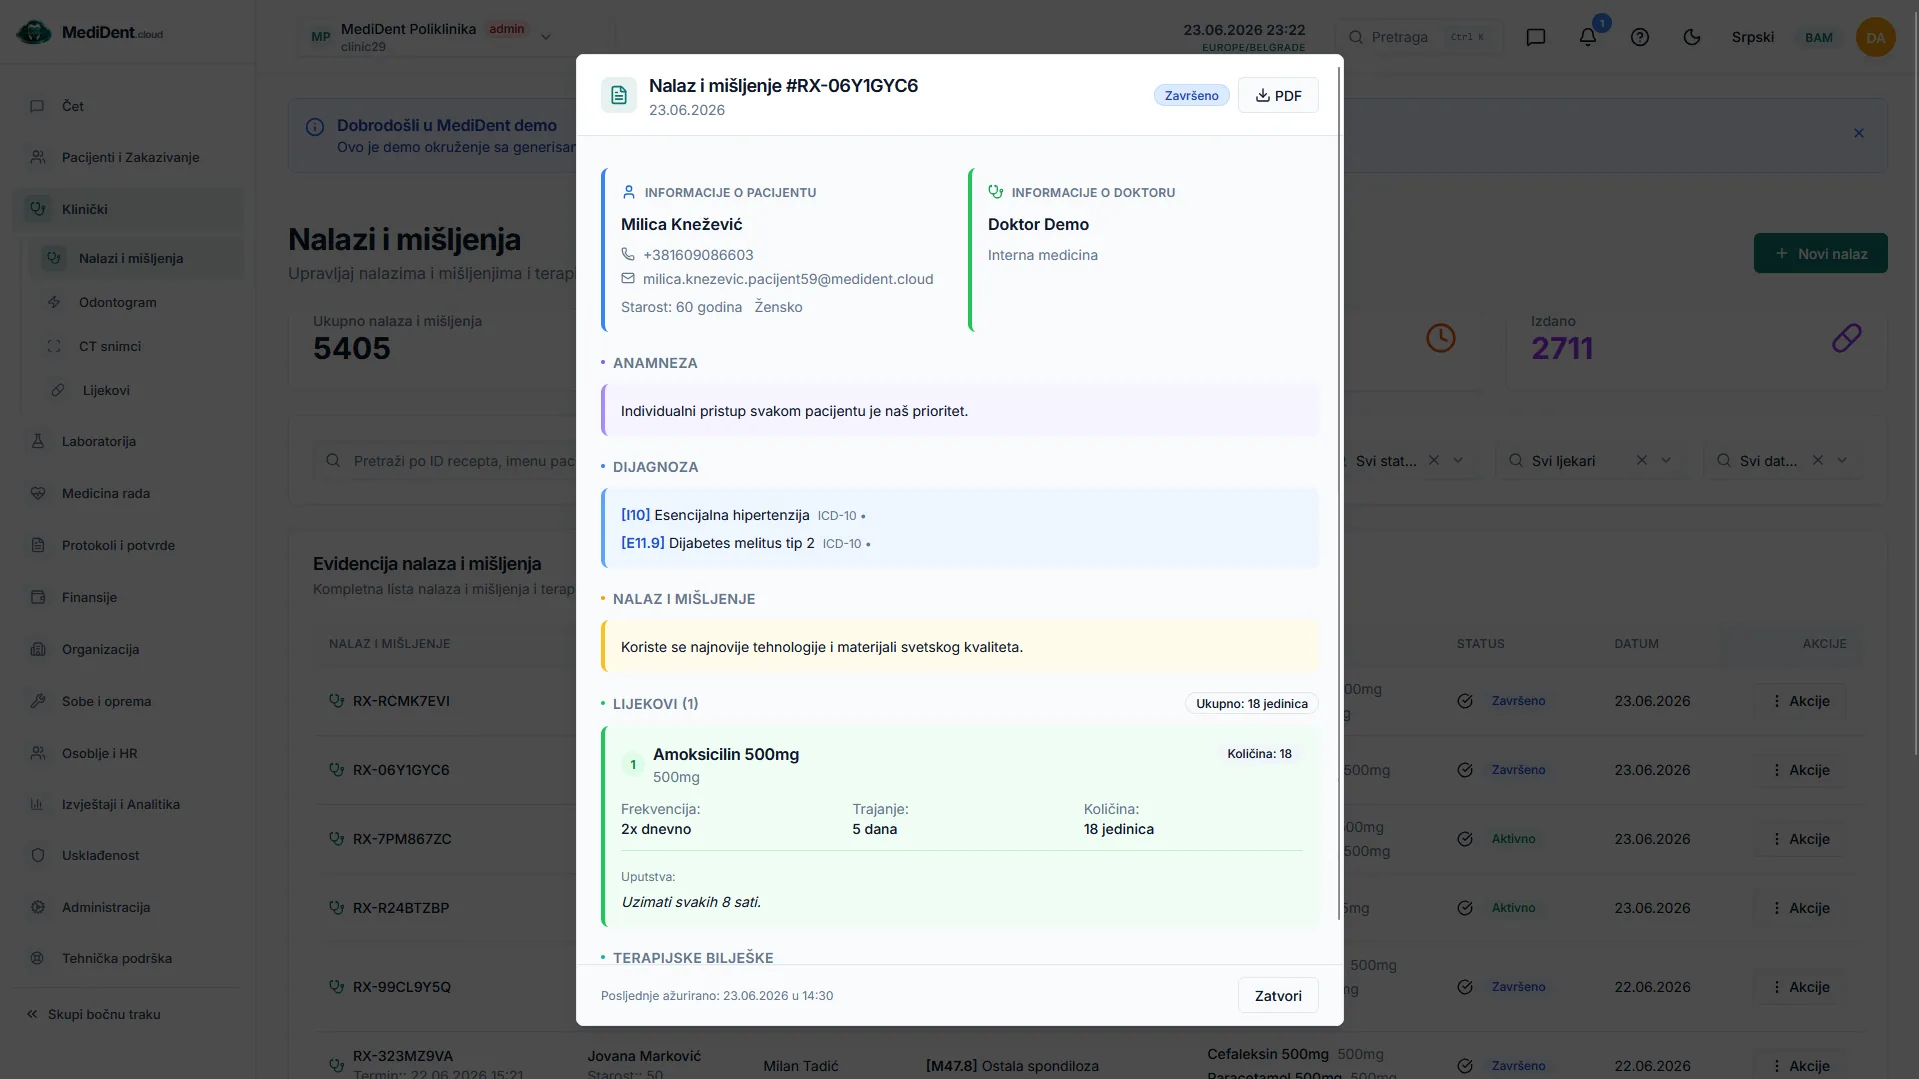The width and height of the screenshot is (1919, 1079).
Task: Expand the Svi stat... status dropdown
Action: pyautogui.click(x=1458, y=460)
